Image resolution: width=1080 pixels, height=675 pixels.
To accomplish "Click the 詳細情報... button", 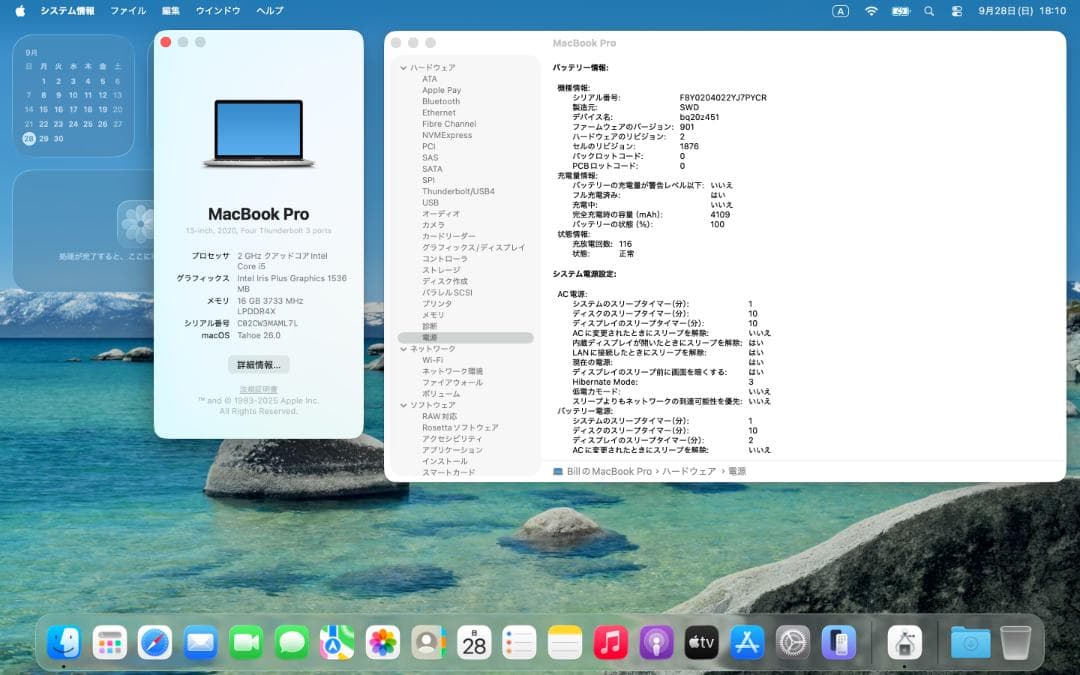I will click(258, 365).
